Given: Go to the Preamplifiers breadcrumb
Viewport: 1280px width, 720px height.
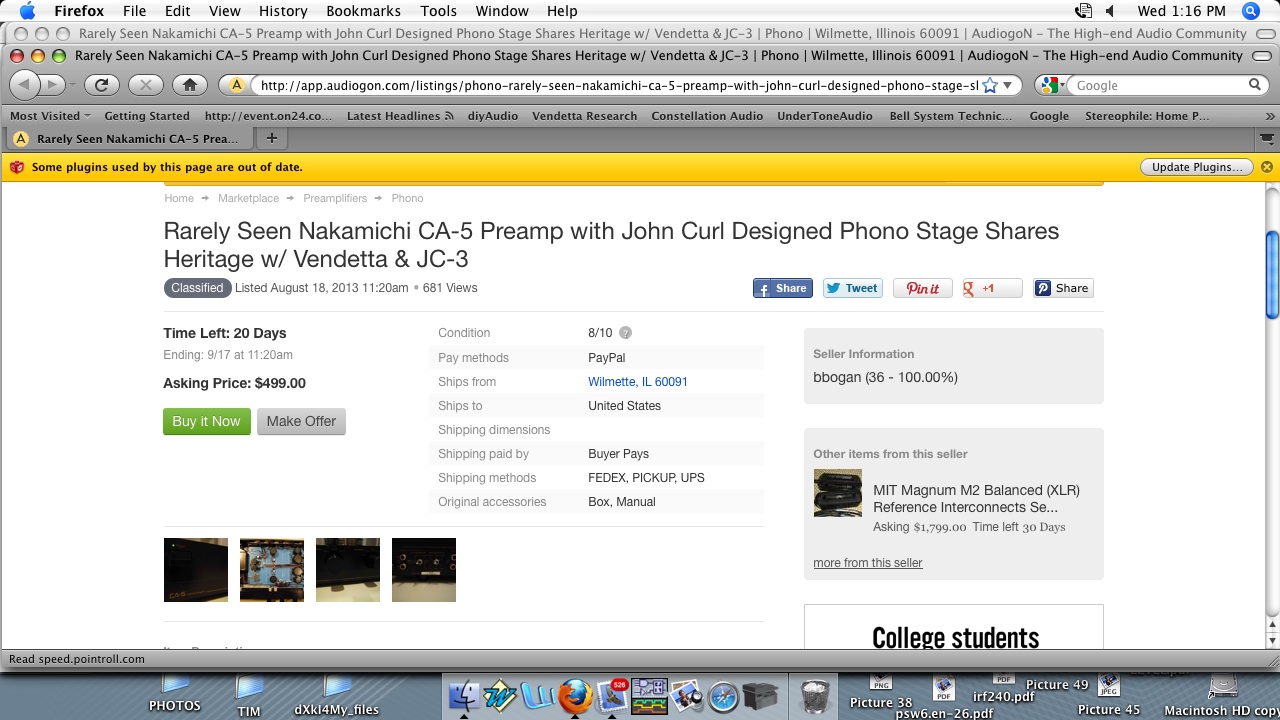Looking at the screenshot, I should click(x=335, y=199).
